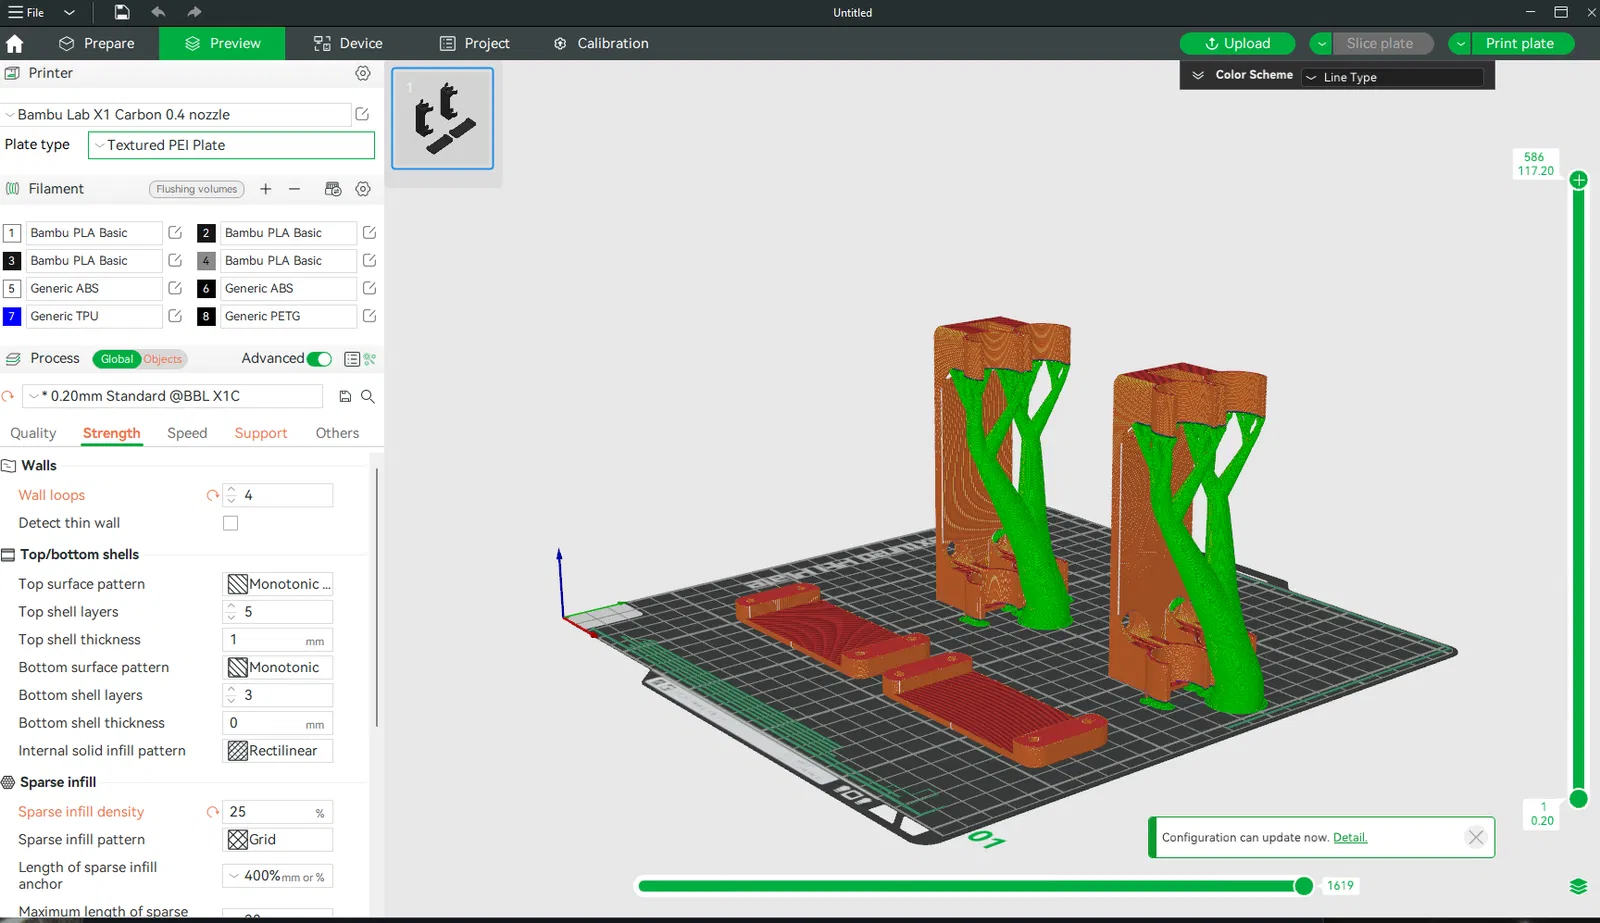Add a pause using the layer slider plus icon
The height and width of the screenshot is (923, 1600).
[1578, 180]
